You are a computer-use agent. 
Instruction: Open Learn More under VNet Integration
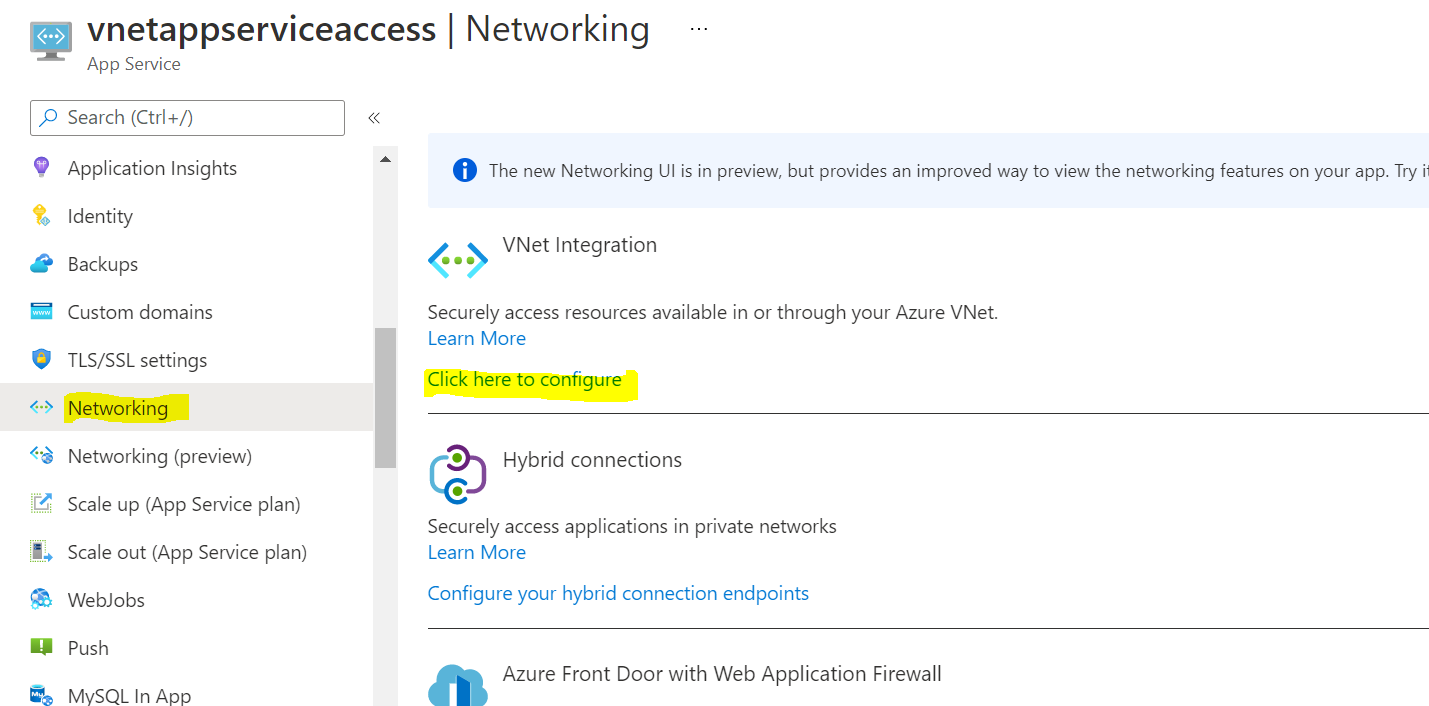[476, 338]
